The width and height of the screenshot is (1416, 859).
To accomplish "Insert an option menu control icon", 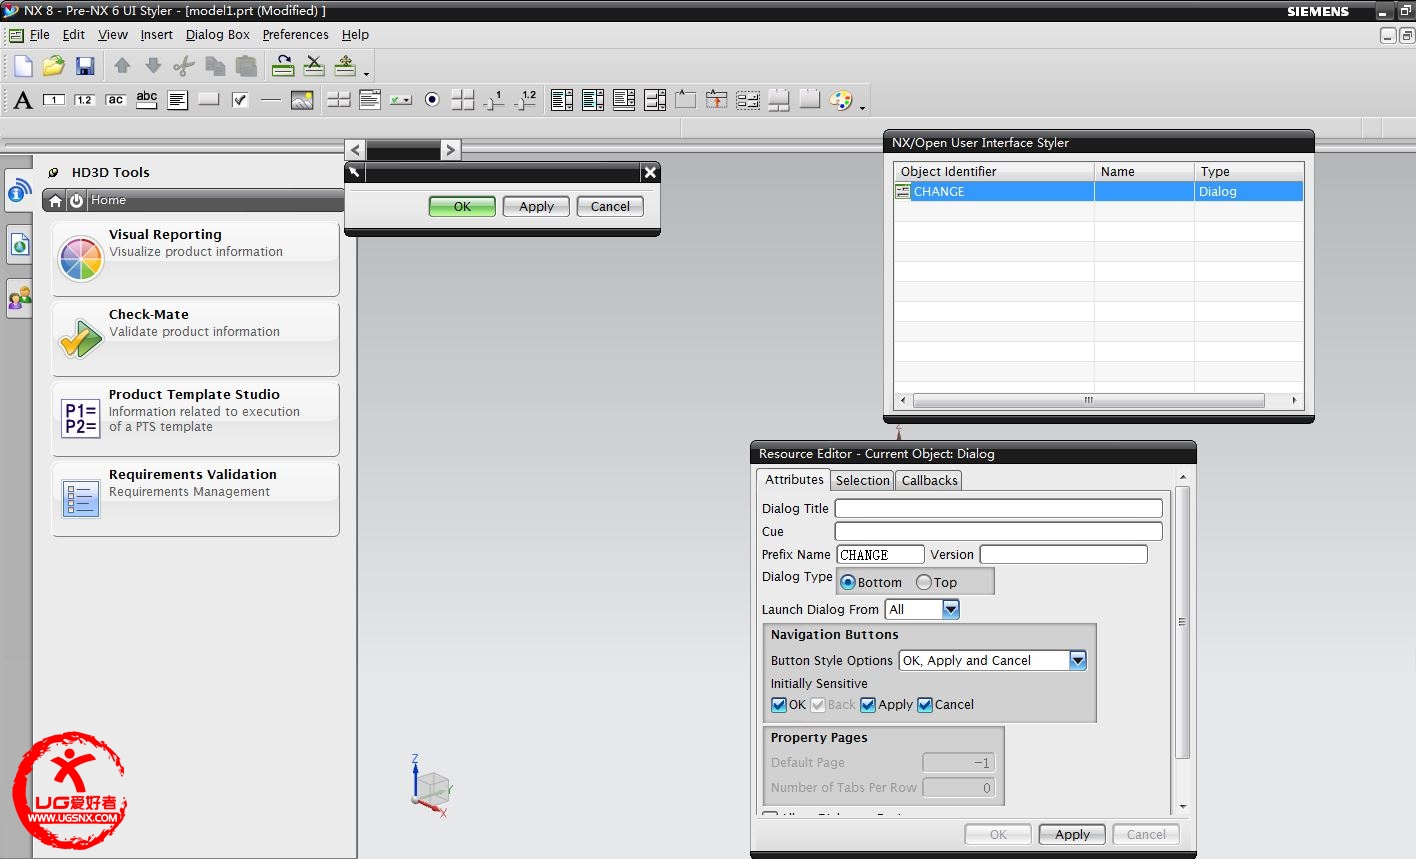I will point(401,100).
